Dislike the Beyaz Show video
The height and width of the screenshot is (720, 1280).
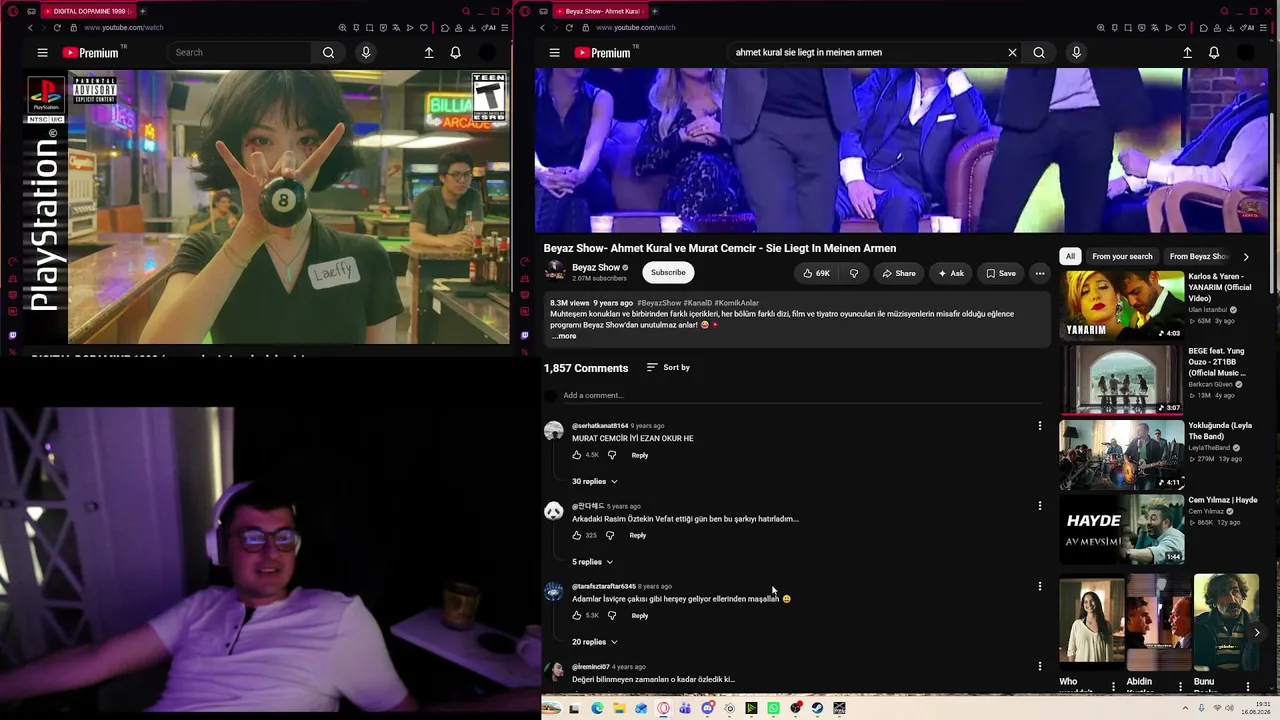(853, 273)
